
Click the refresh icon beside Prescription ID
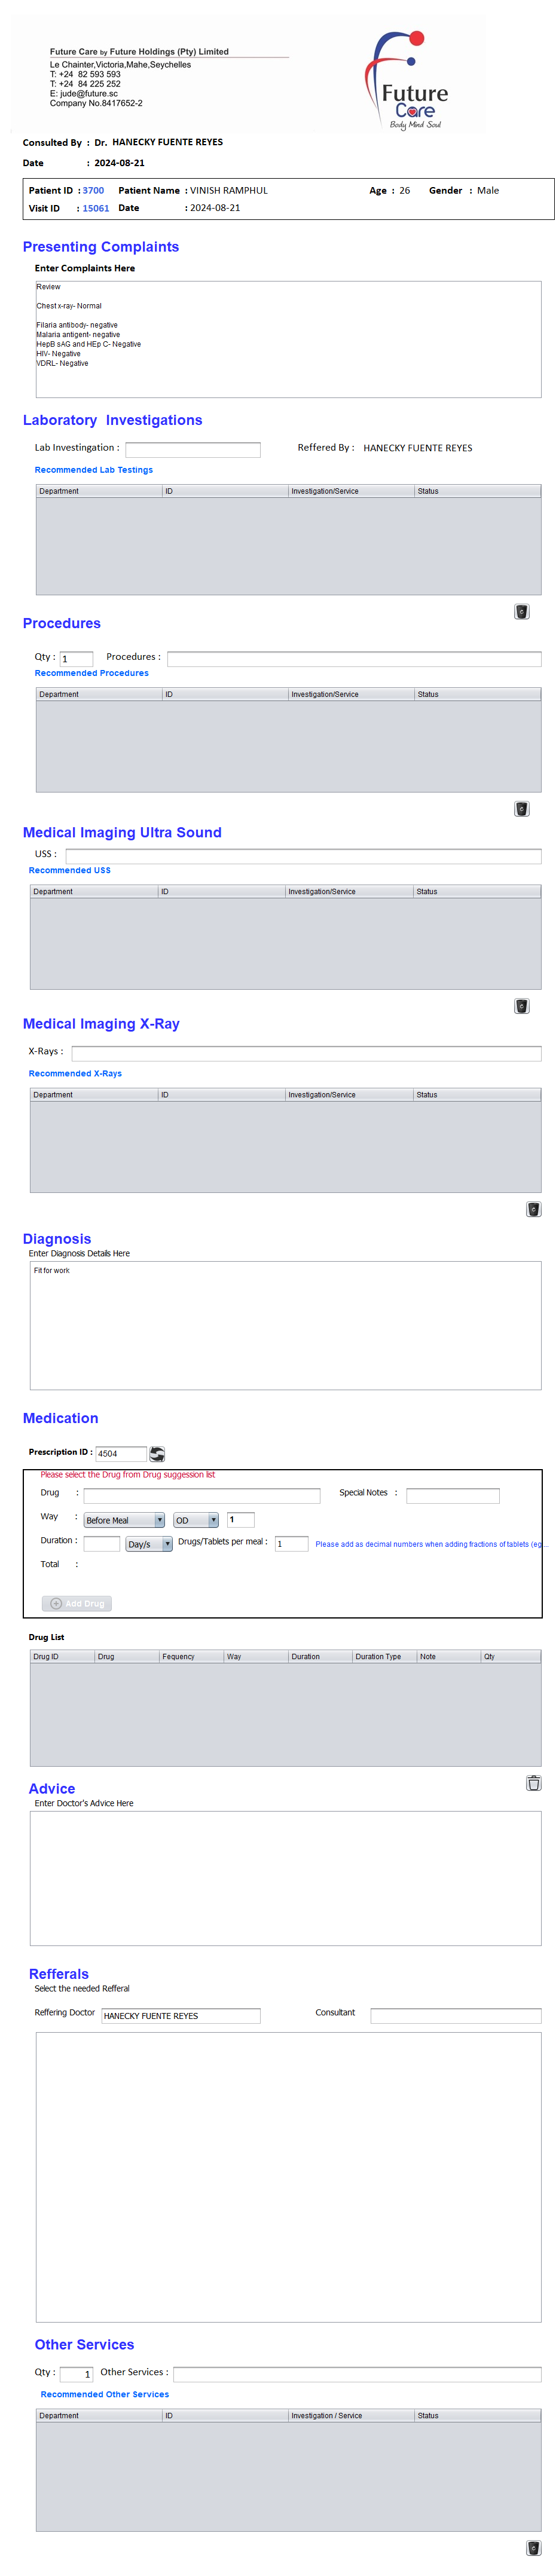157,1453
